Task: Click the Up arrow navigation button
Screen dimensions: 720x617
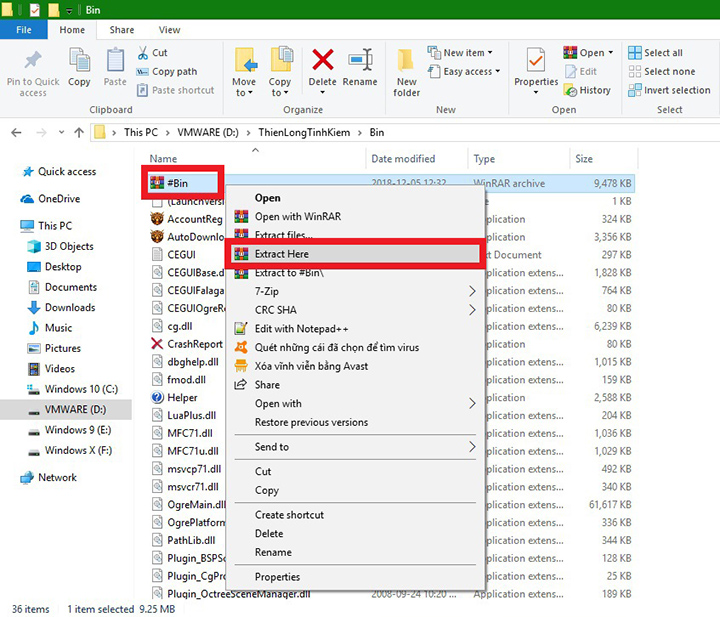Action: (x=79, y=132)
